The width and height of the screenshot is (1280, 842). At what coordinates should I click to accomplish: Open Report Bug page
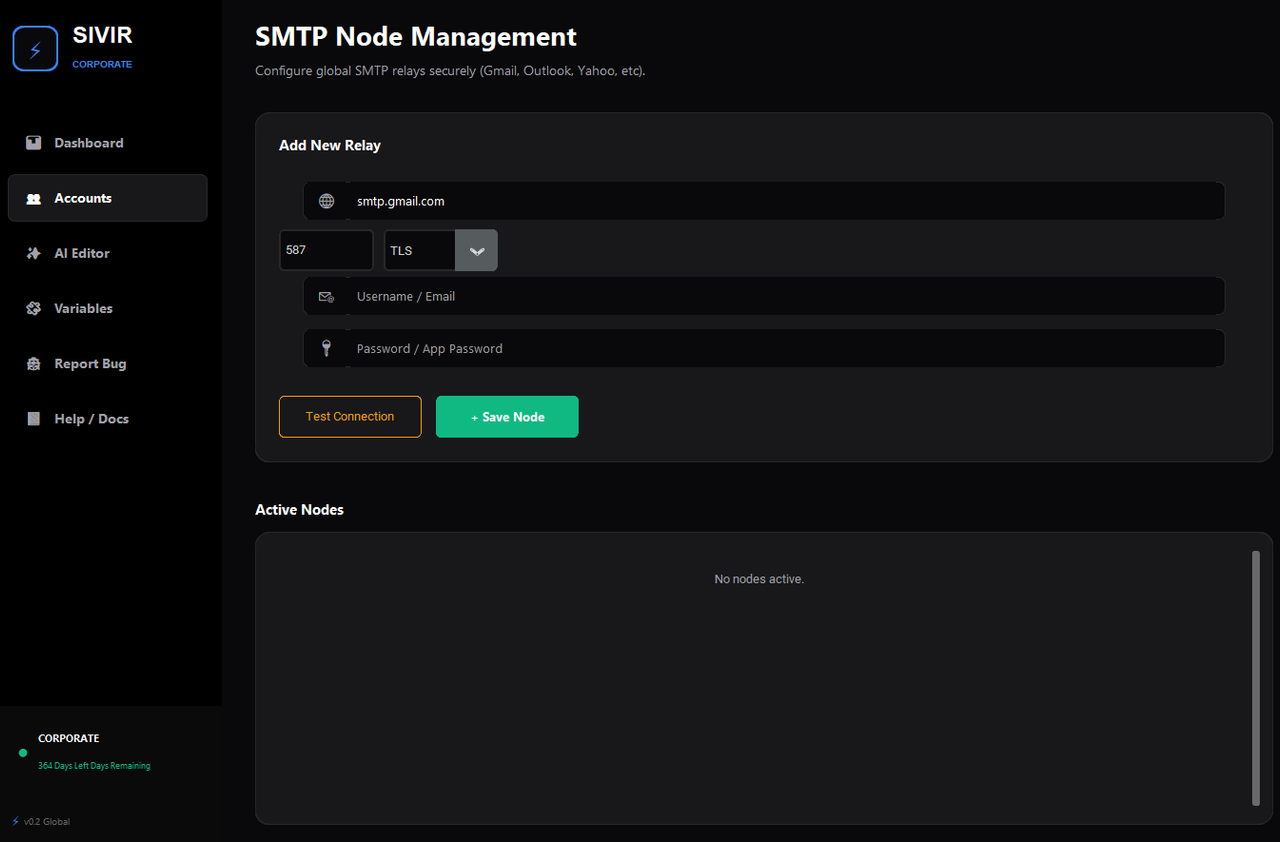(107, 364)
